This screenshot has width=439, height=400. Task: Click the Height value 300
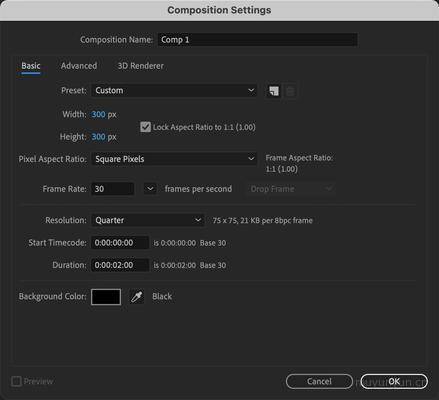99,137
